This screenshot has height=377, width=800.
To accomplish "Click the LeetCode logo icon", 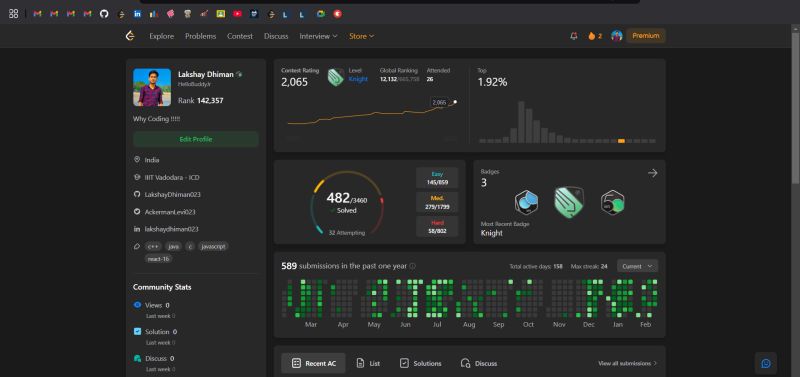I will point(130,36).
